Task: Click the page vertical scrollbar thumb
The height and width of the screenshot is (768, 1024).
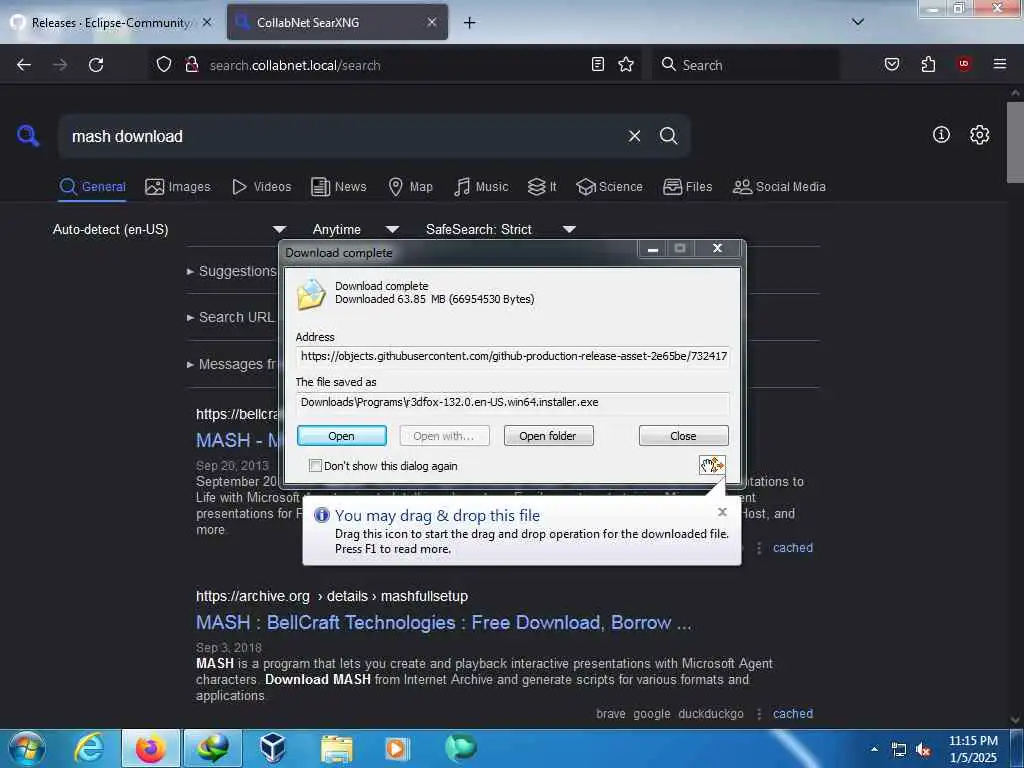Action: (x=1015, y=142)
